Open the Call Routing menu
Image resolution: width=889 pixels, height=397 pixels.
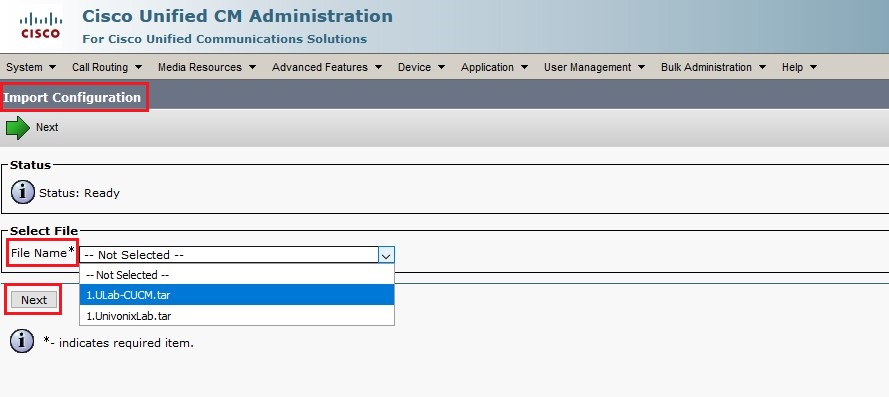coord(107,67)
